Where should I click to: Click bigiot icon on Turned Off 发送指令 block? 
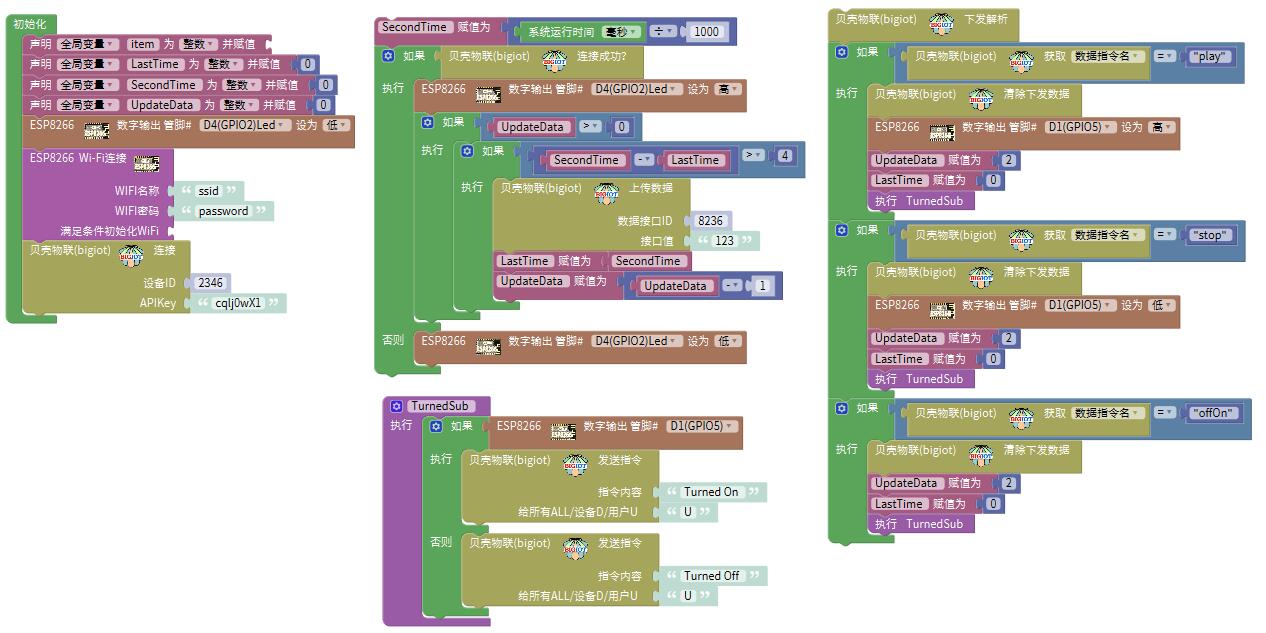click(x=576, y=548)
